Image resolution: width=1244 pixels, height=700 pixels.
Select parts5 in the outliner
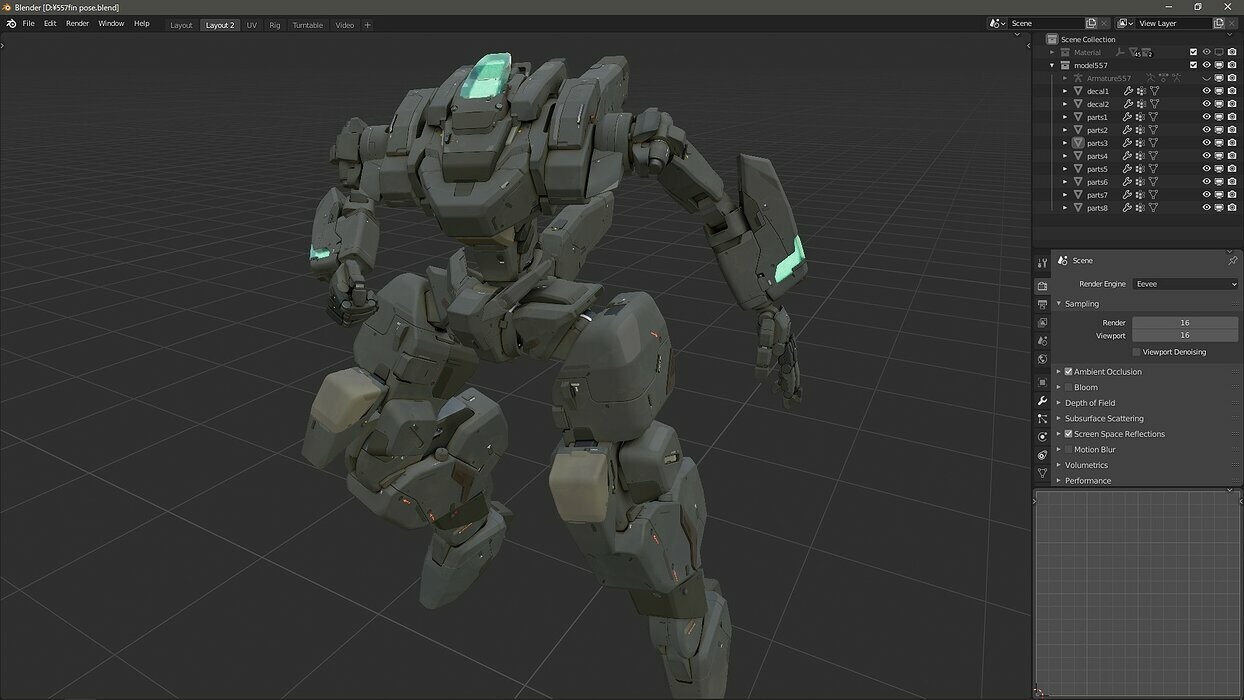(1097, 169)
